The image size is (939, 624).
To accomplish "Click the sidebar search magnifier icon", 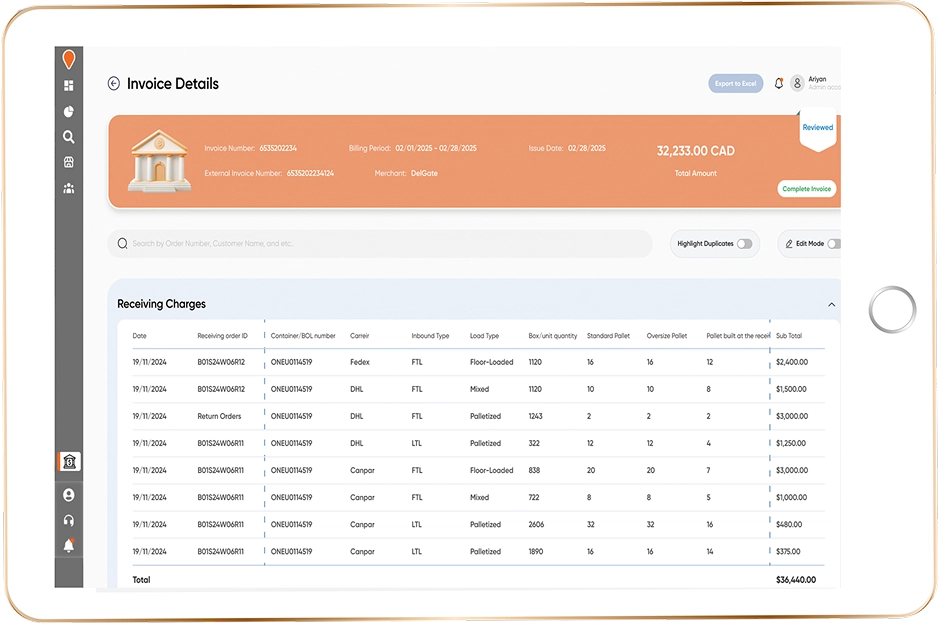I will tap(69, 137).
